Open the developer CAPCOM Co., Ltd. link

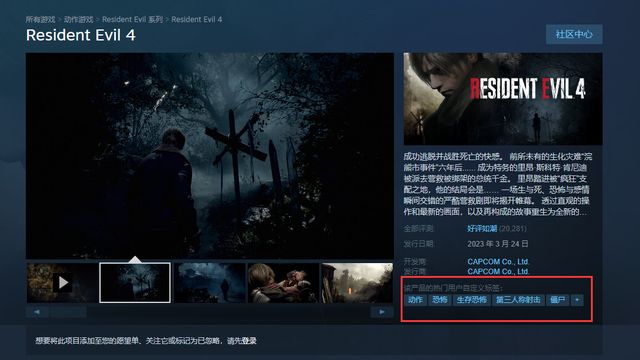coord(498,262)
